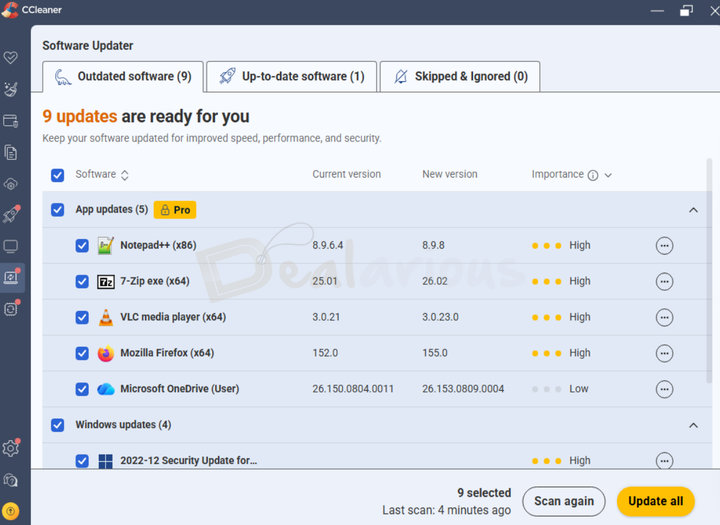
Task: Click the Low importance label for OneDrive
Action: click(579, 389)
